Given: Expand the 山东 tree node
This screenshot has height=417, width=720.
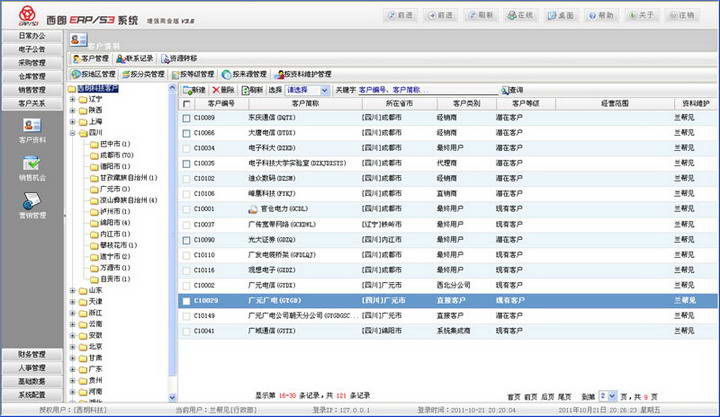Looking at the screenshot, I should coord(73,291).
